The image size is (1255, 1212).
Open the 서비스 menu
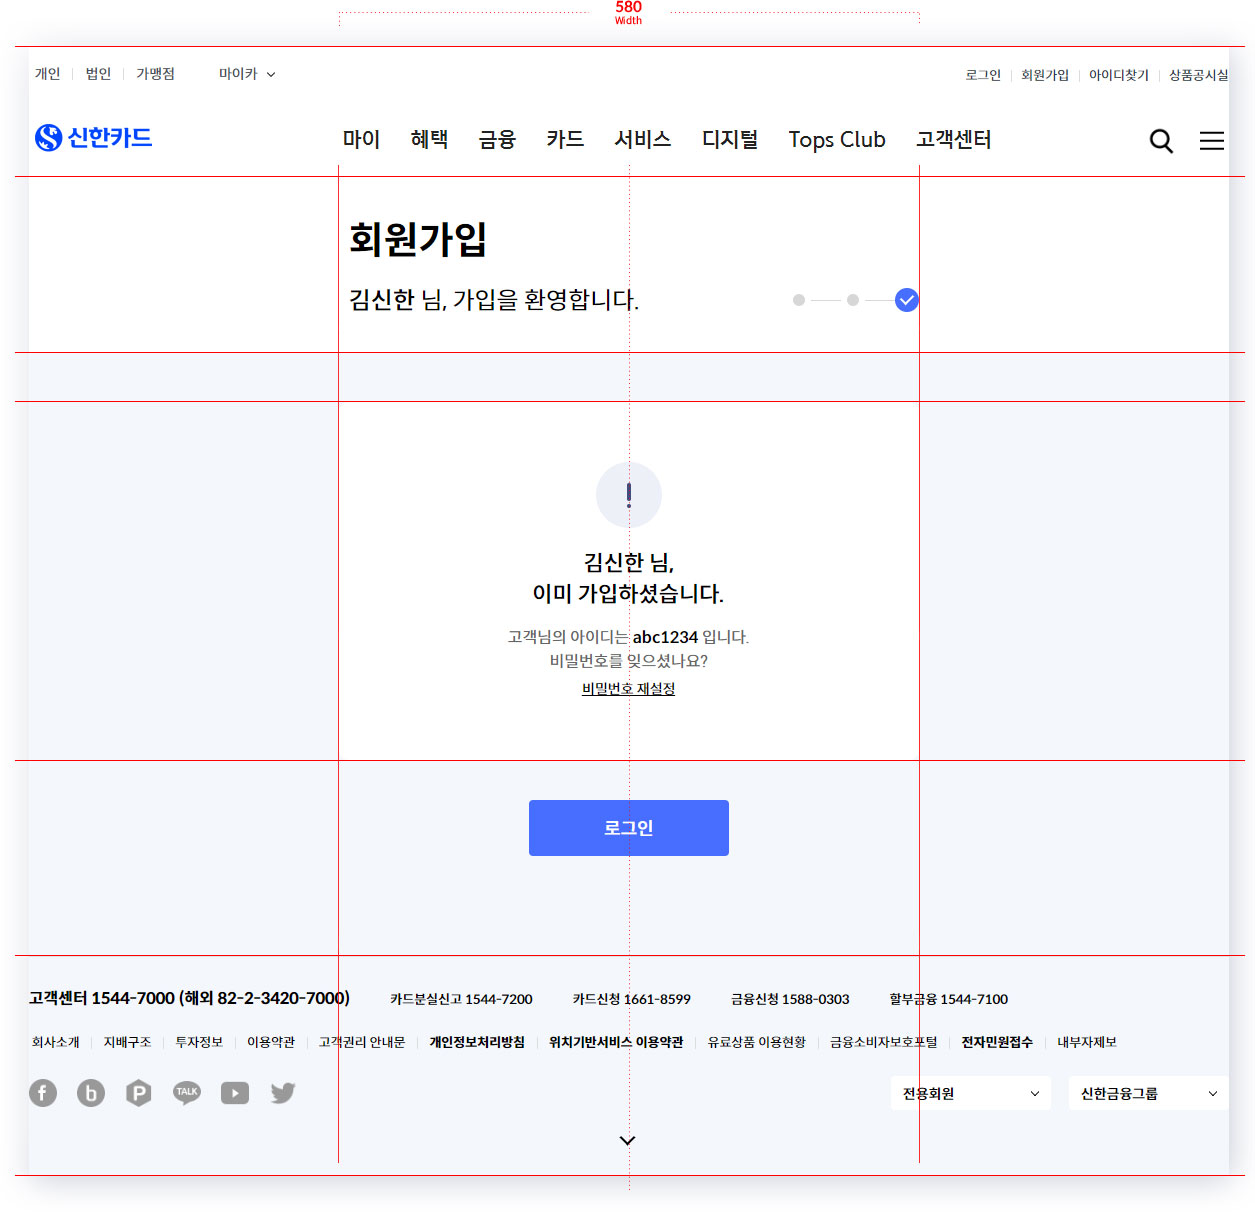643,140
